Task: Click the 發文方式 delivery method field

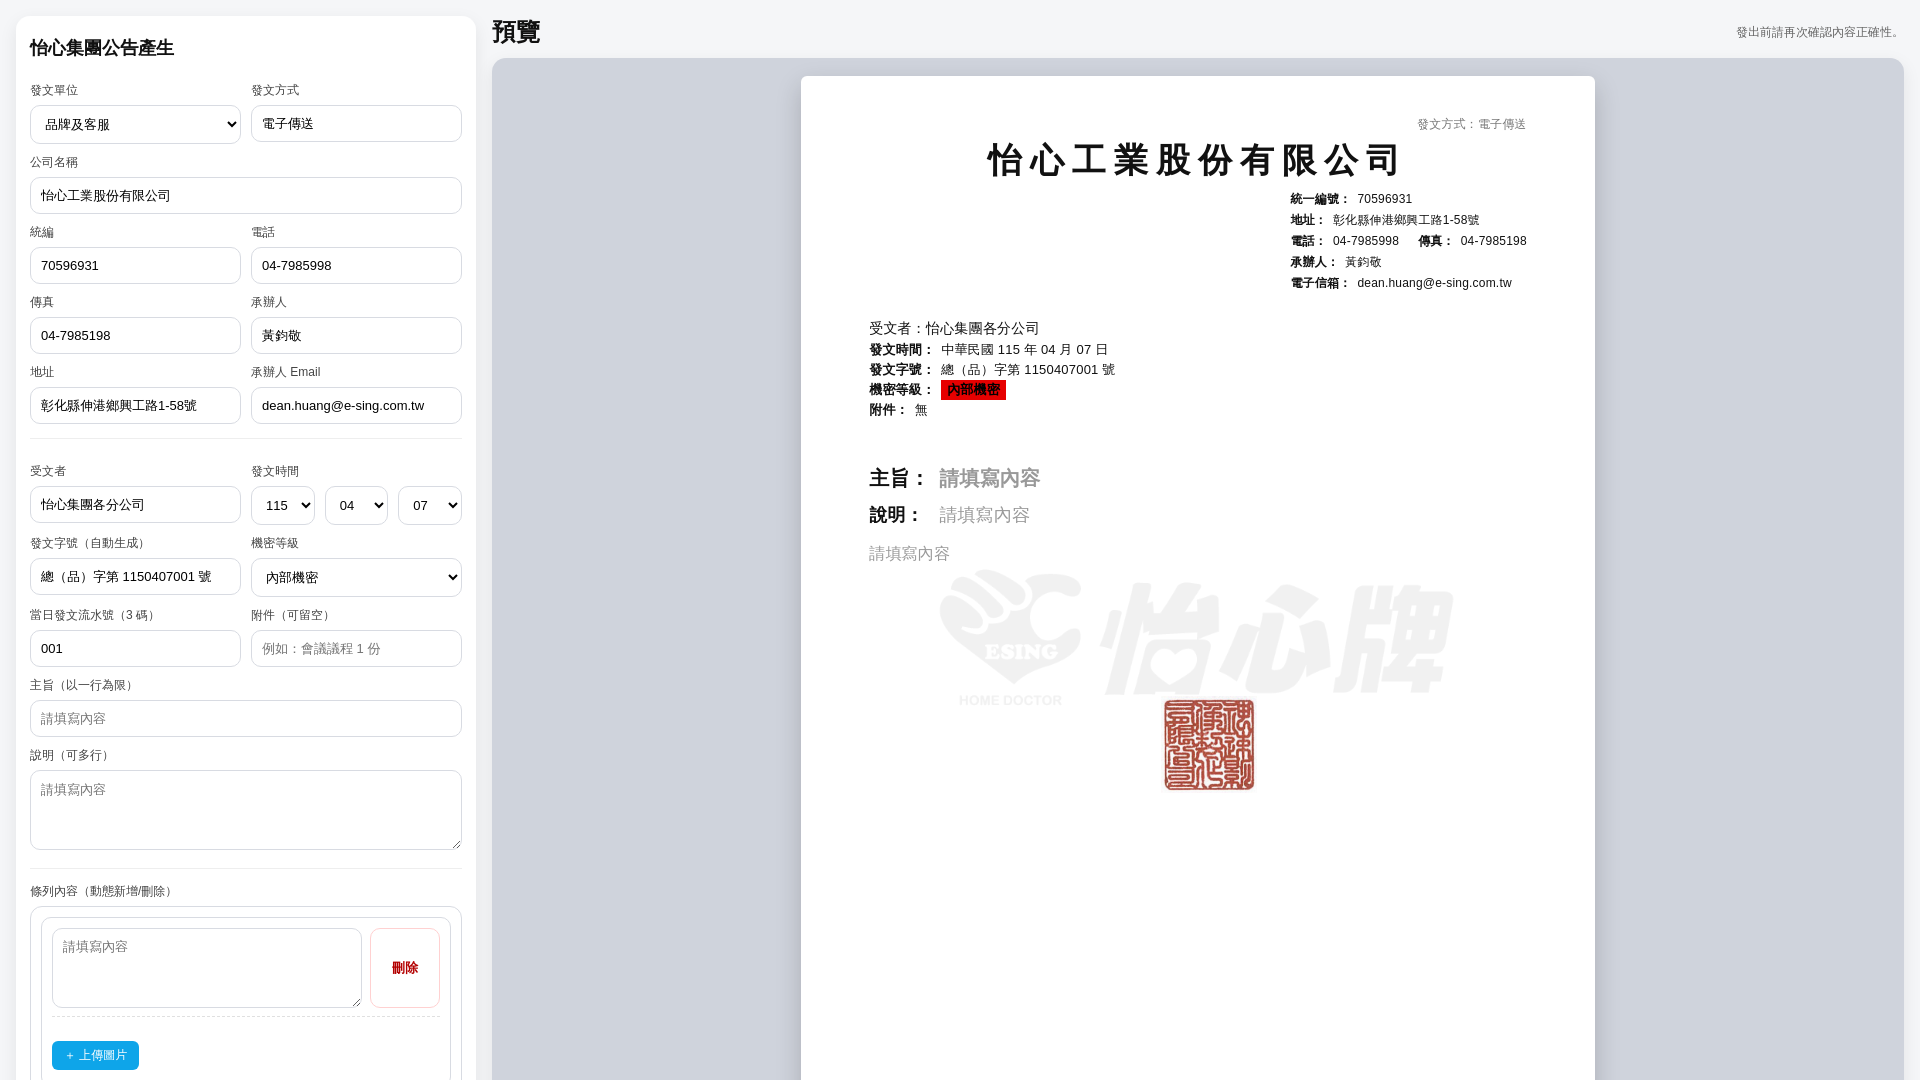Action: (356, 124)
